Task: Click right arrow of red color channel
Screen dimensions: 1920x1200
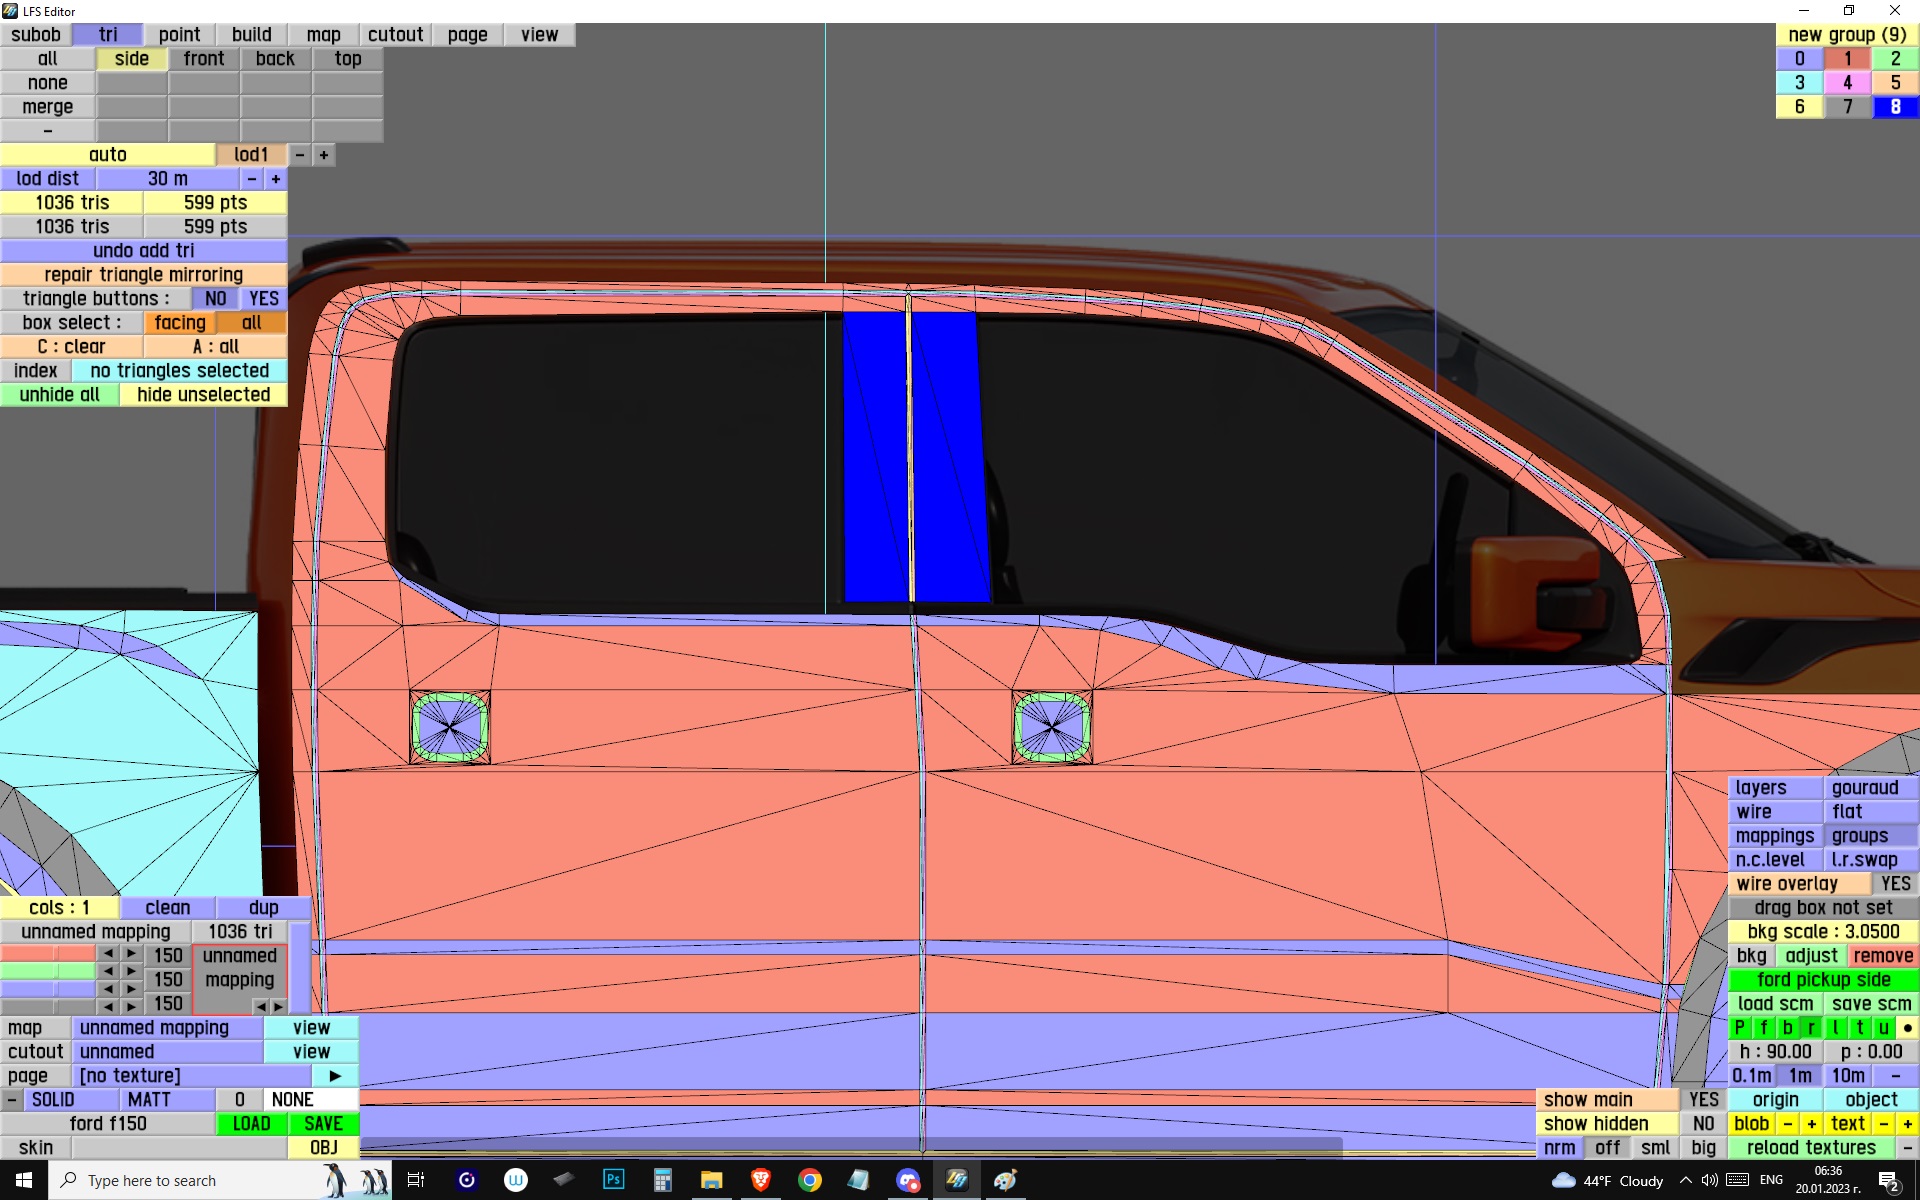Action: tap(131, 954)
